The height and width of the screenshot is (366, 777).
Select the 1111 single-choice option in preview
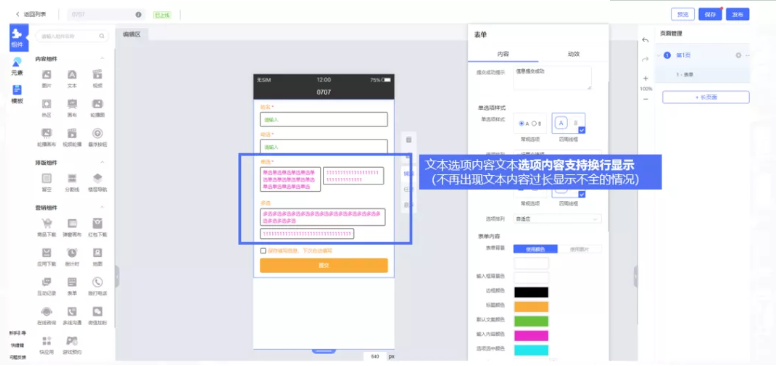pyautogui.click(x=353, y=176)
